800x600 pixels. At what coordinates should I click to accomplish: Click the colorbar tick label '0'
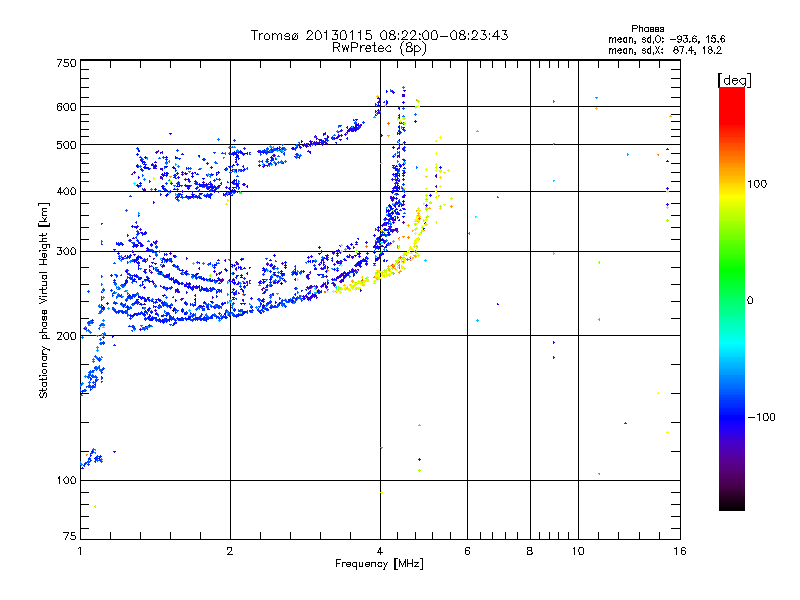750,301
